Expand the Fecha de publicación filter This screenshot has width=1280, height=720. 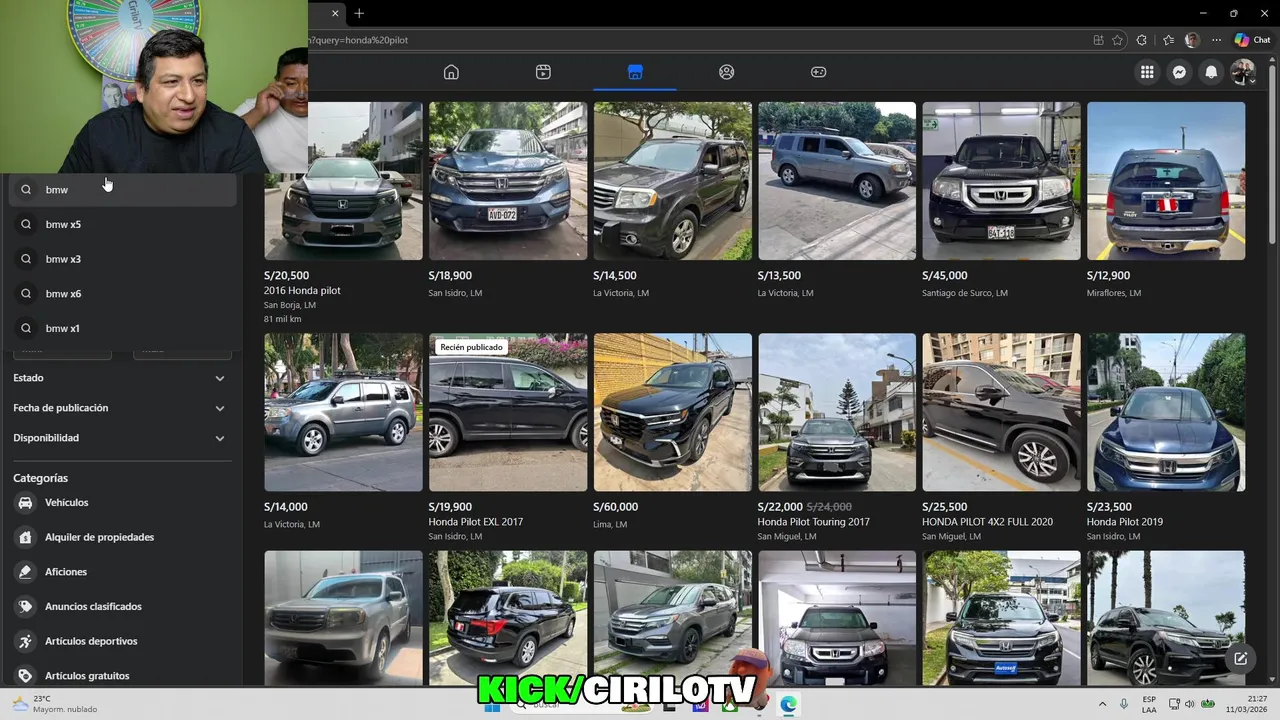coord(120,408)
